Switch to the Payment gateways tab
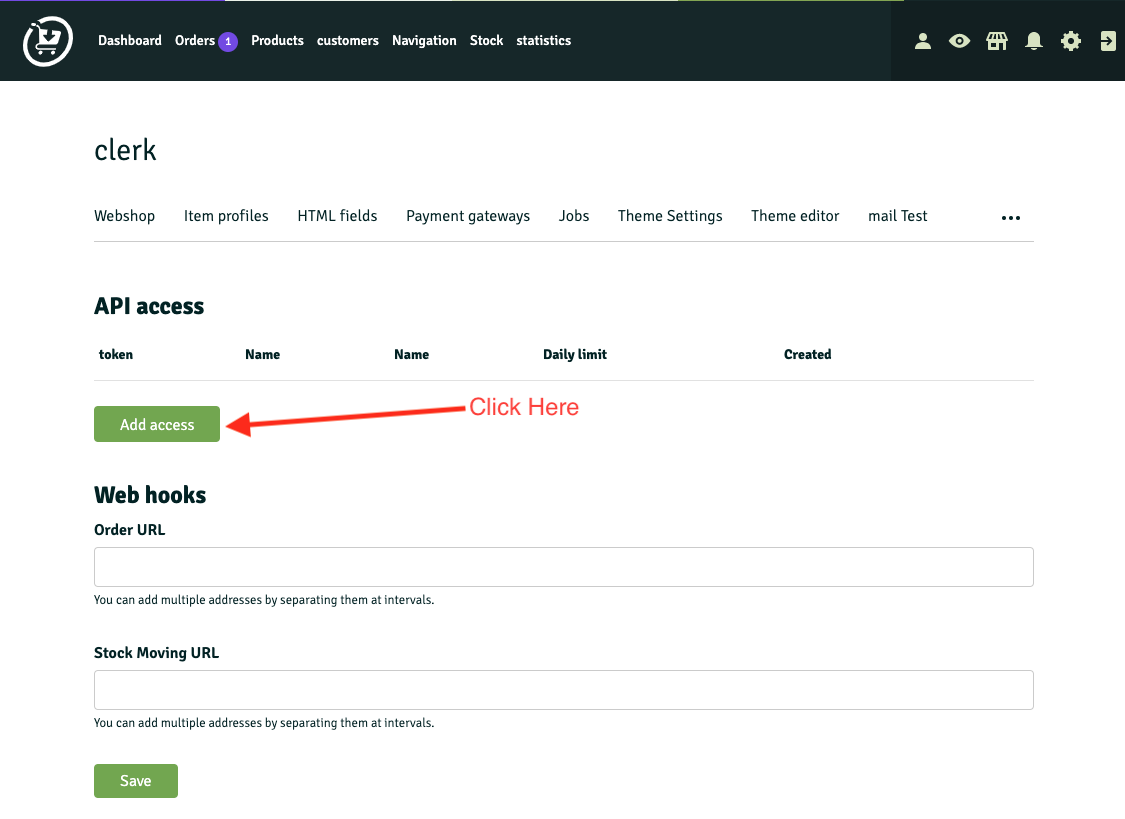Viewport: 1125px width, 819px height. [468, 216]
